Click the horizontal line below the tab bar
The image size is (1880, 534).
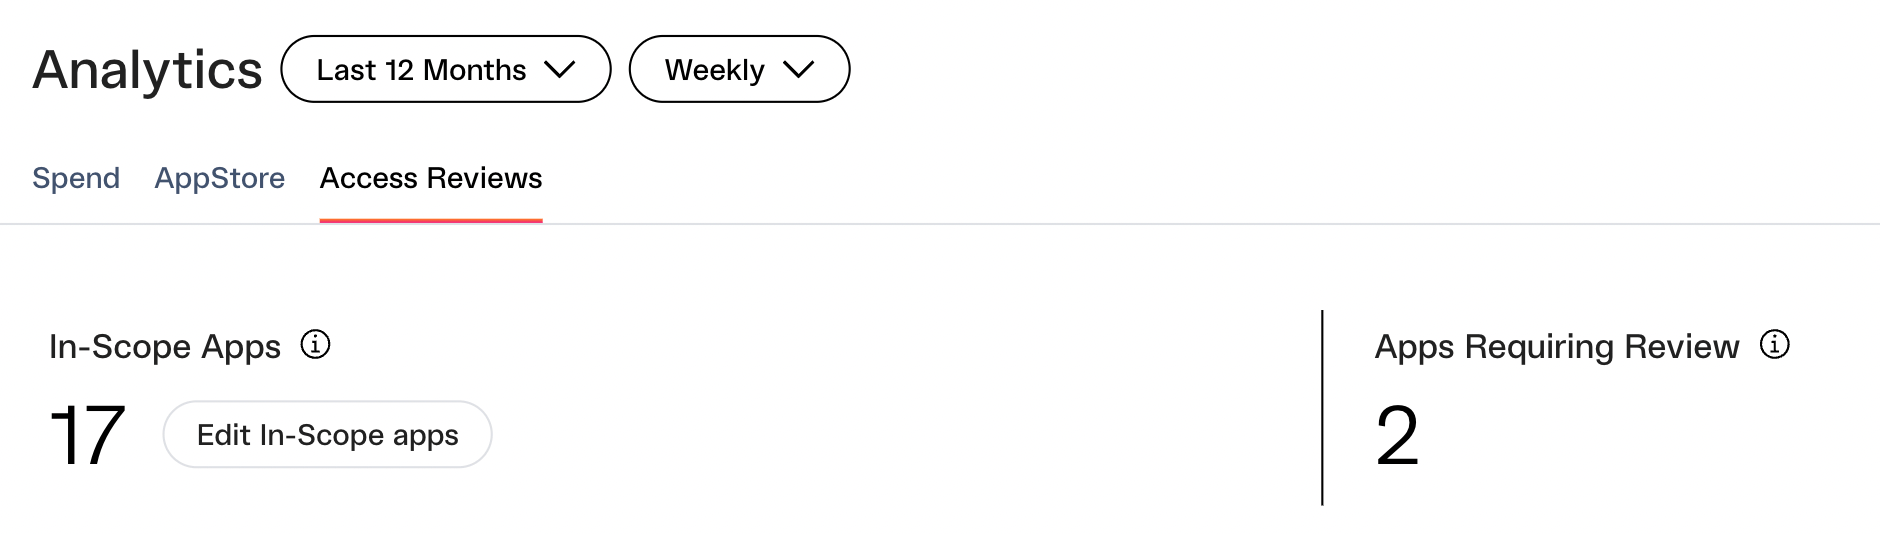click(x=940, y=224)
